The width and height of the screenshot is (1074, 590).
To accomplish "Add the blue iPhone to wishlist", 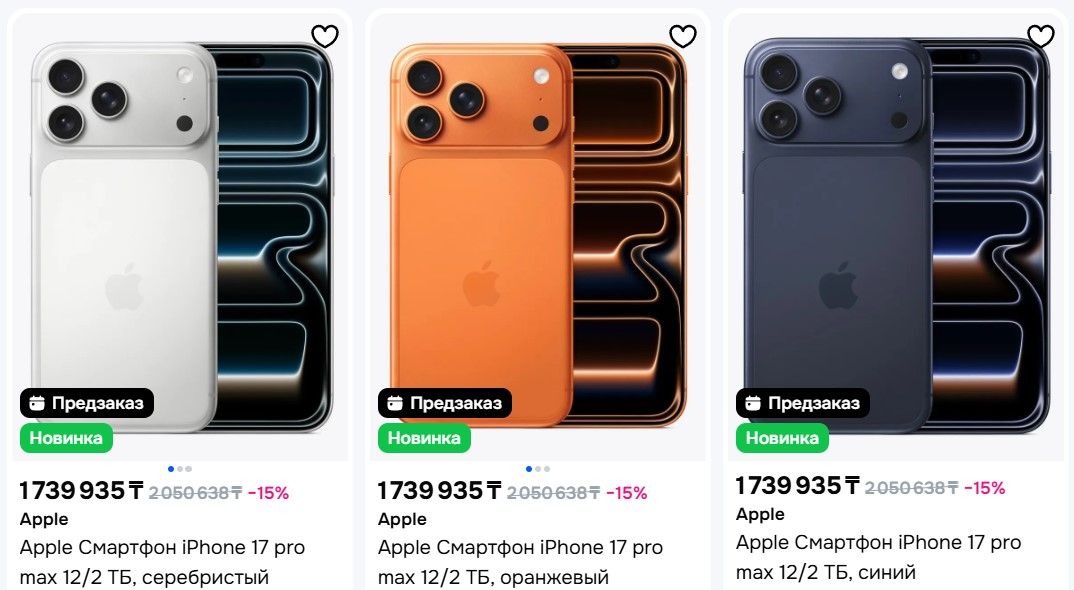I will [x=1041, y=36].
